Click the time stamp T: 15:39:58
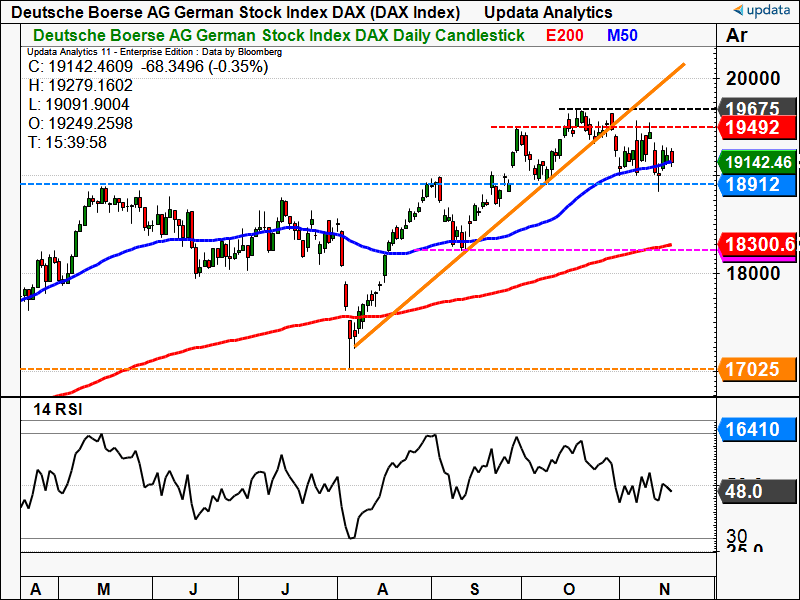The width and height of the screenshot is (800, 600). click(68, 142)
